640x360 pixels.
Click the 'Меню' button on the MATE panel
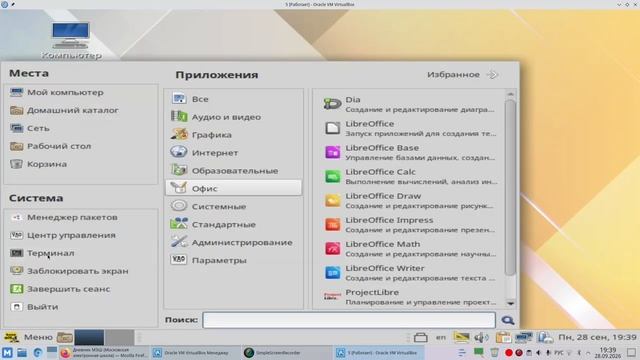click(28, 337)
